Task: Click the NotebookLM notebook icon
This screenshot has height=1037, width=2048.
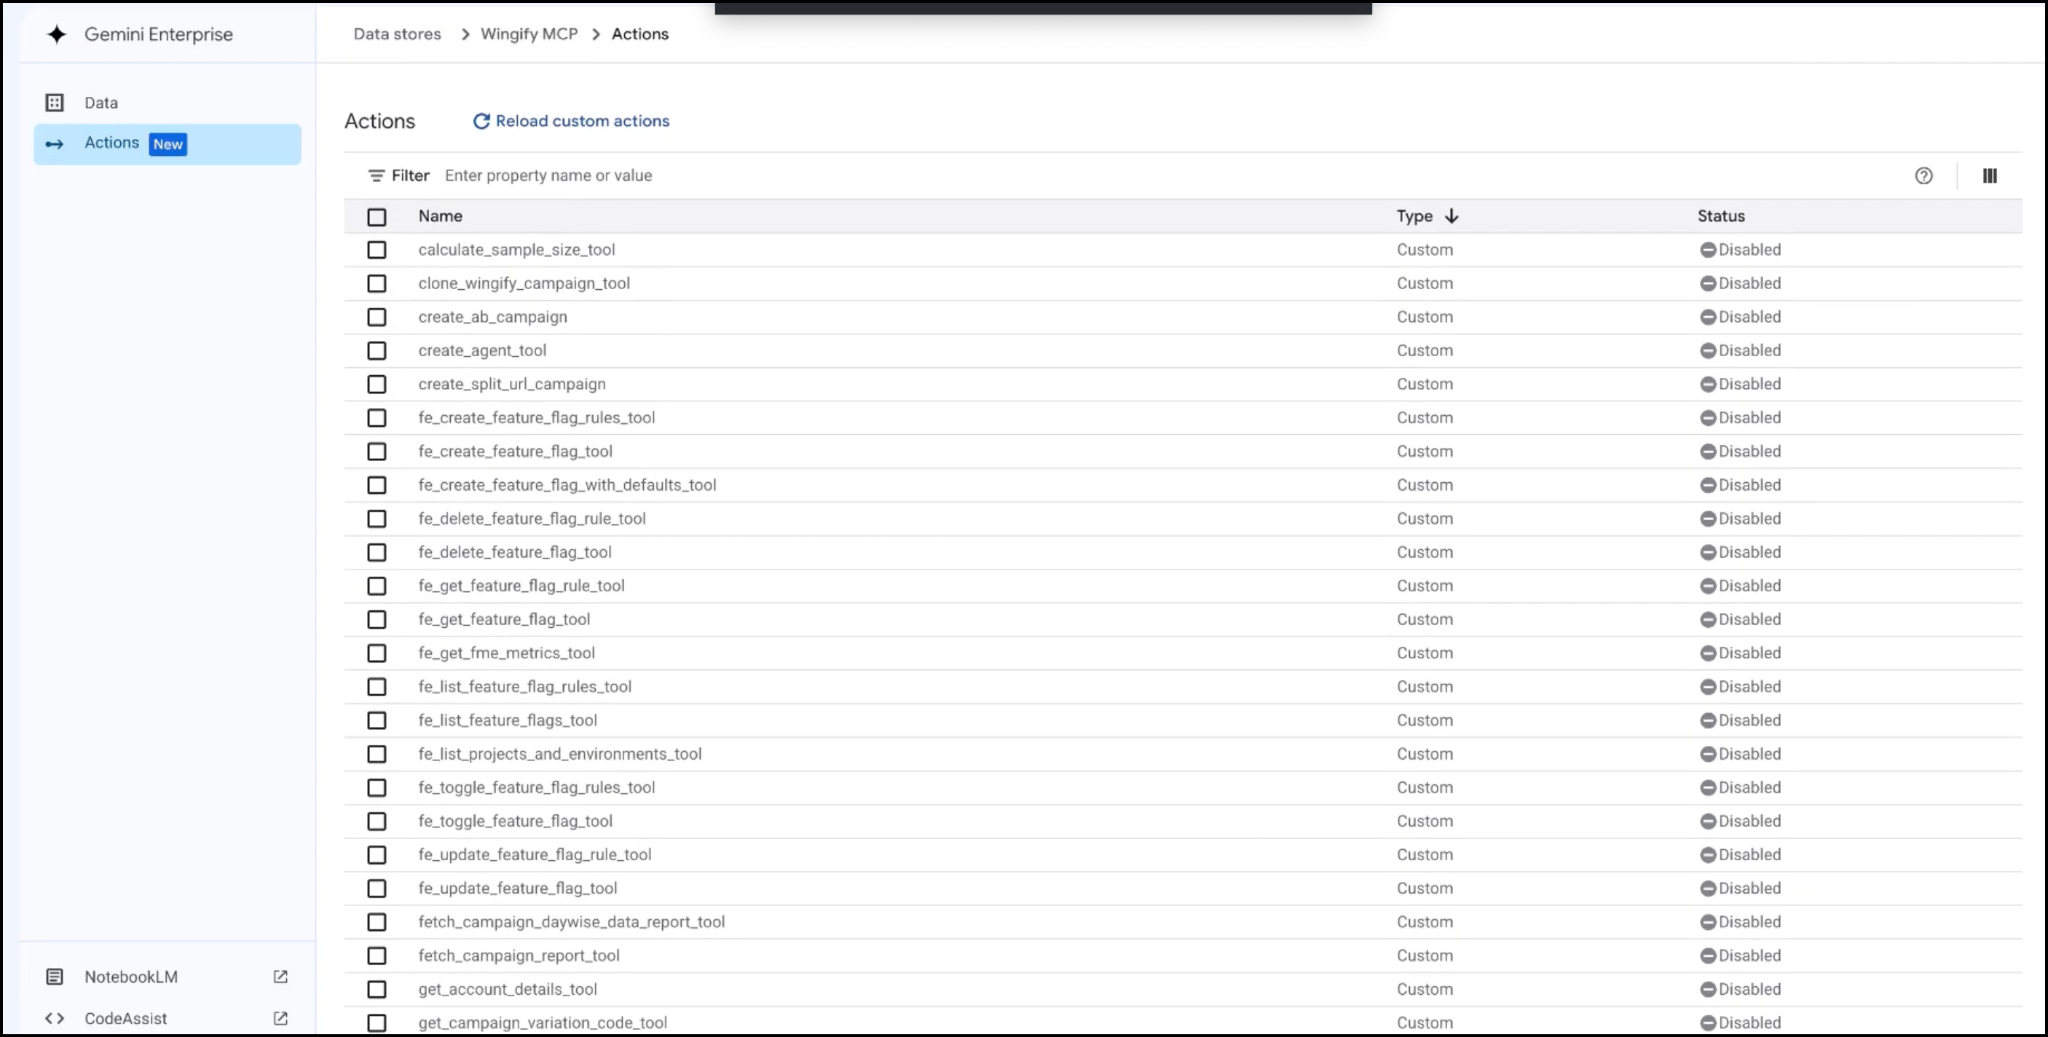Action: click(55, 977)
